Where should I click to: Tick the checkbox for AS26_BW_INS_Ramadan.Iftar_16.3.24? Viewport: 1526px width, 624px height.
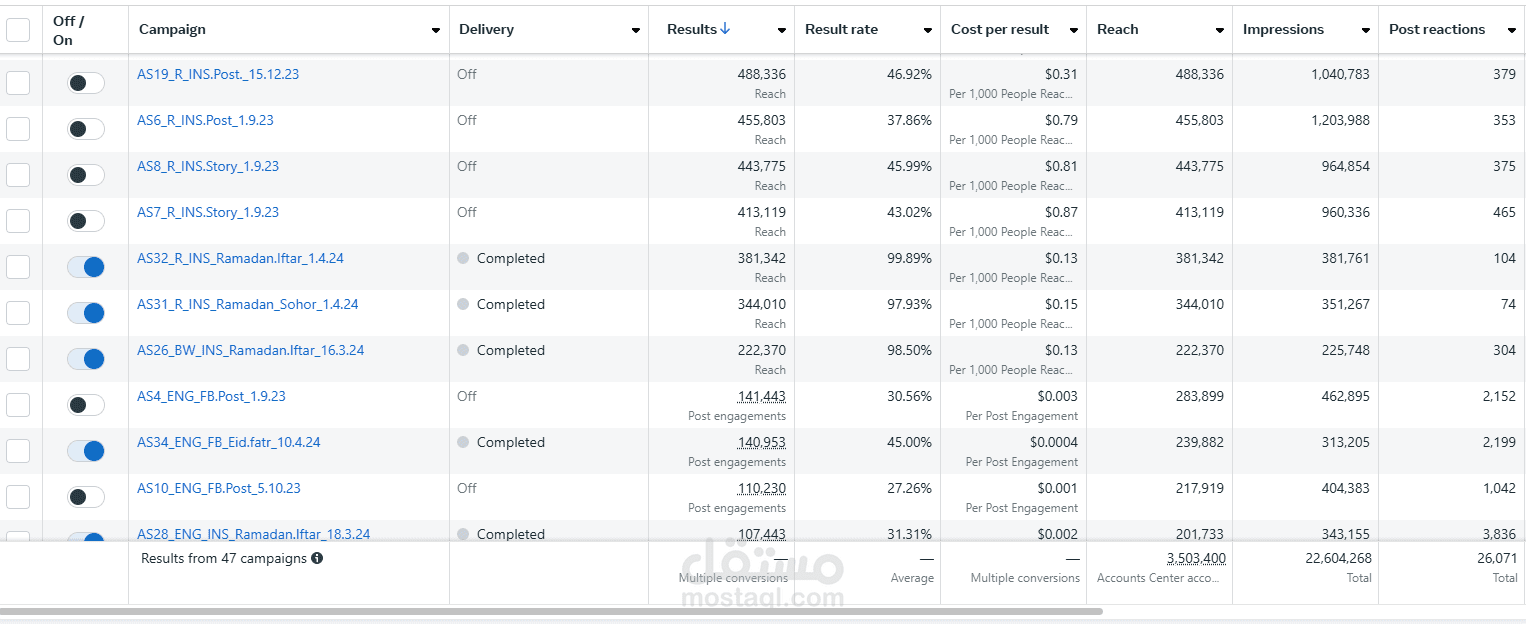click(18, 359)
